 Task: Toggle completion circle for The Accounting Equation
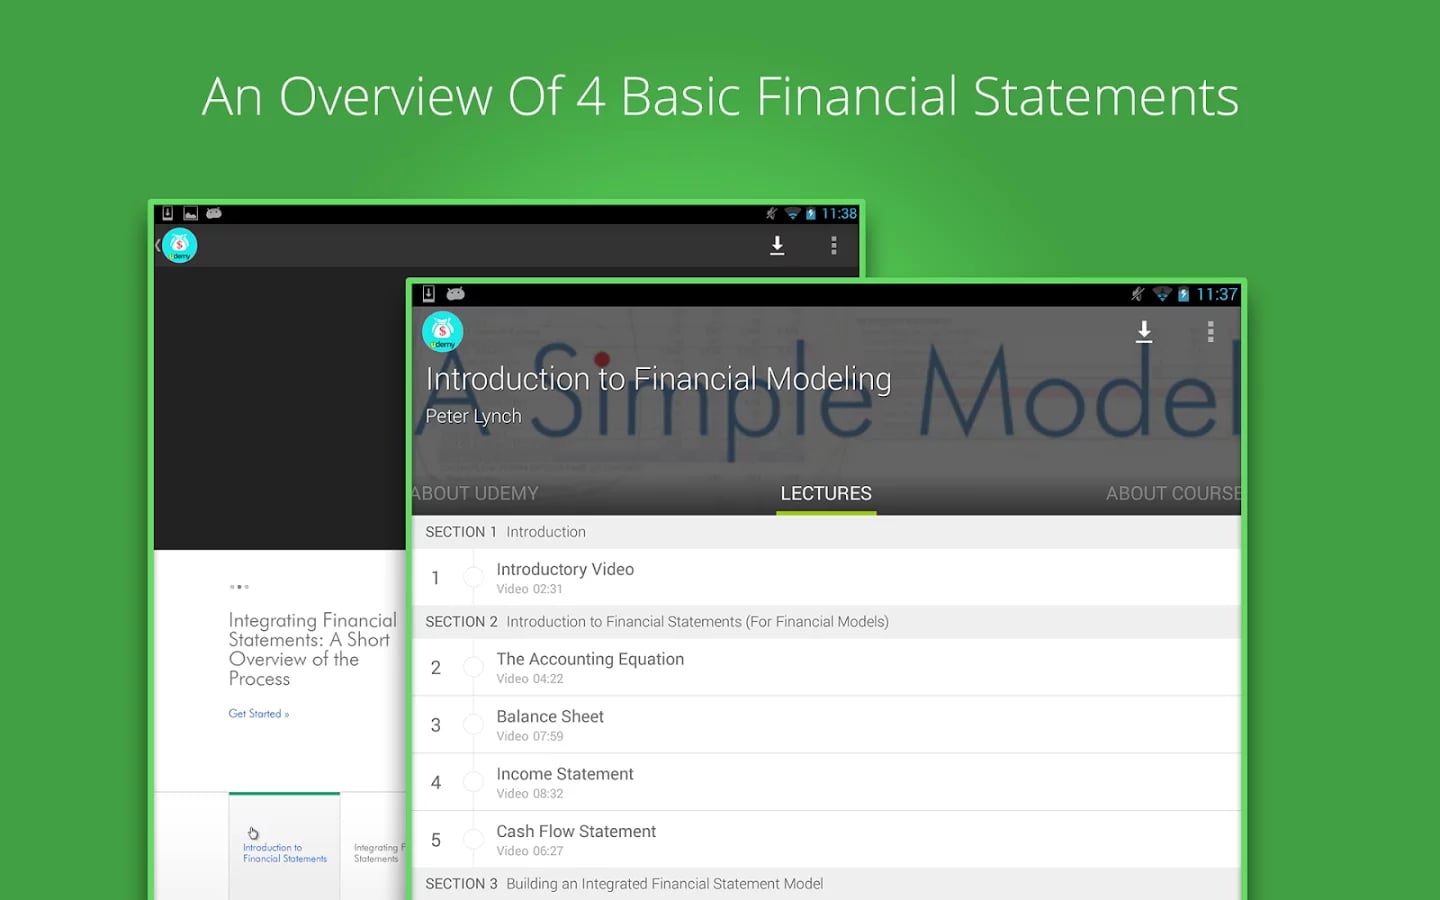coord(473,667)
